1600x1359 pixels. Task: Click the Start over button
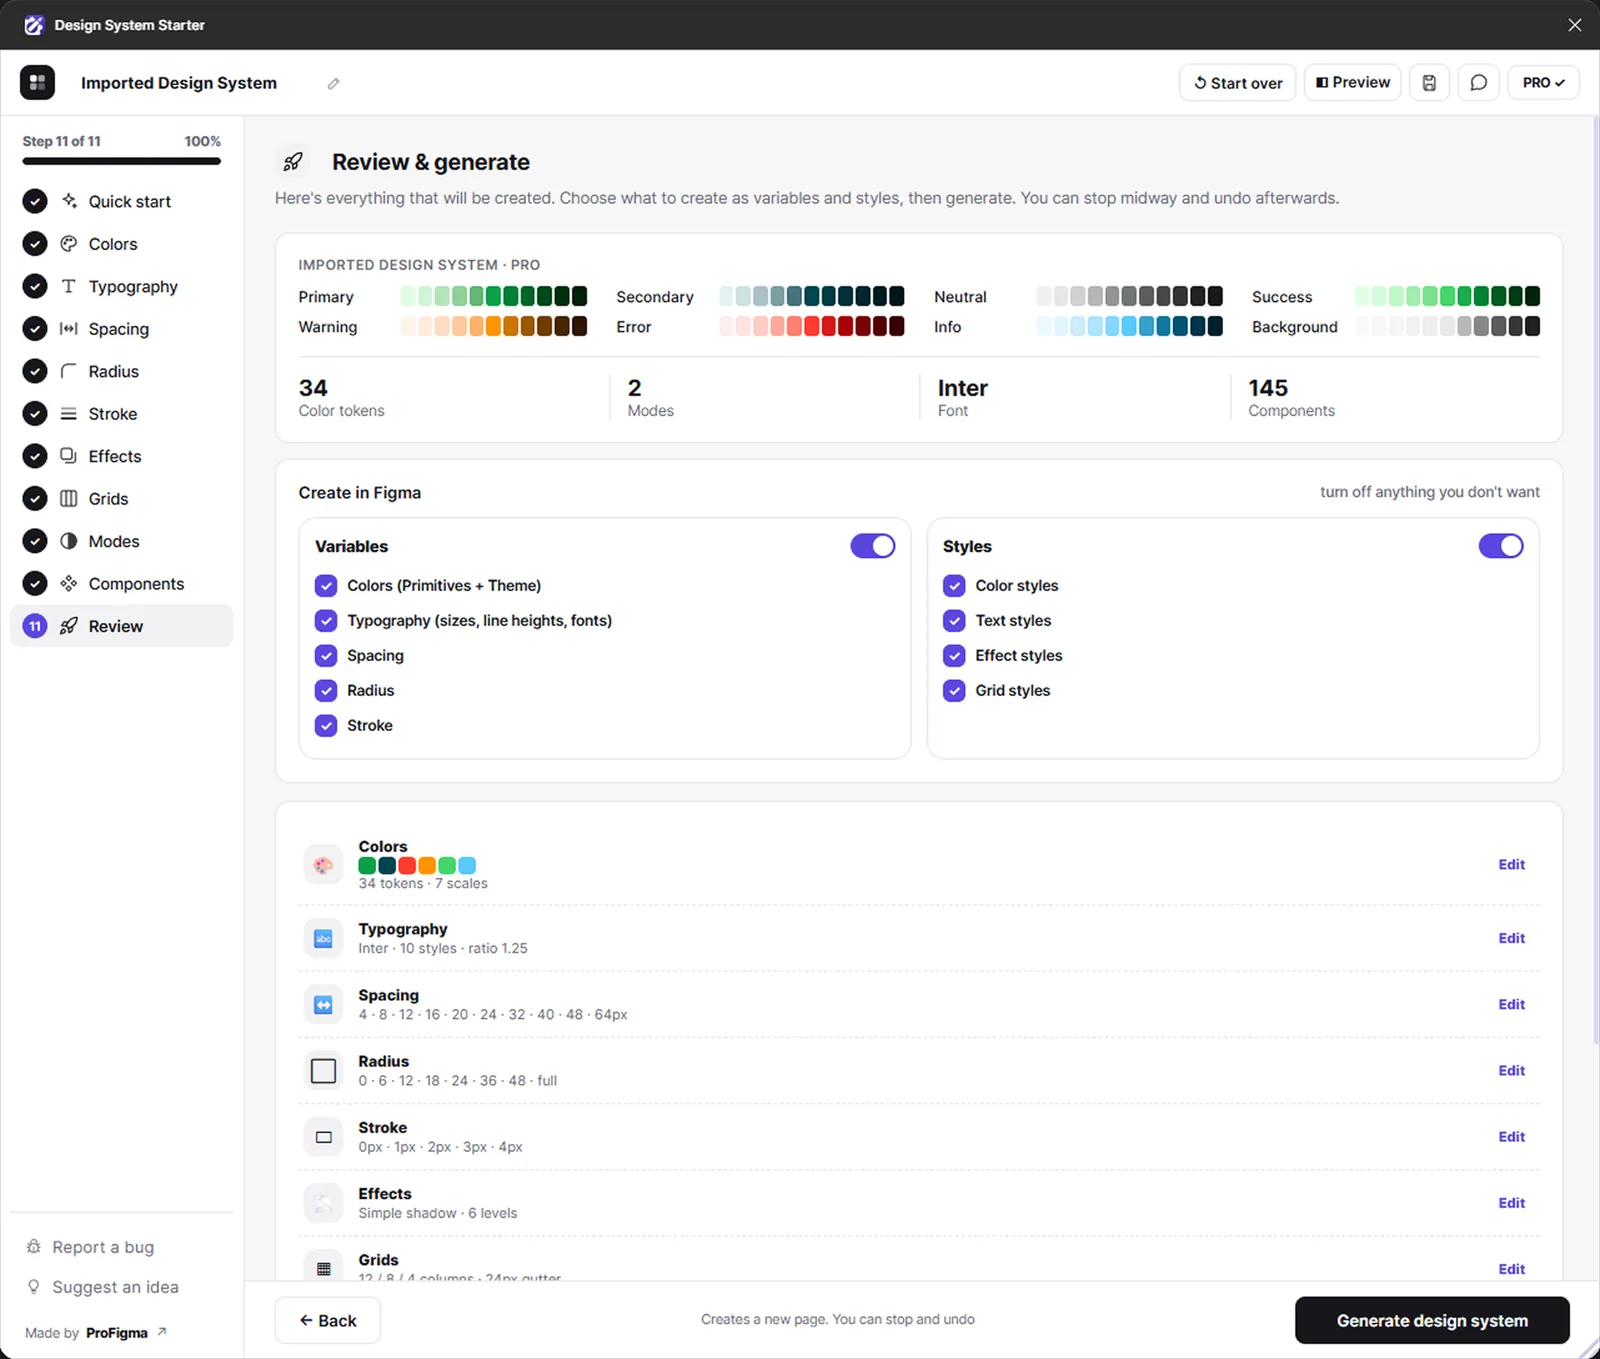click(1238, 83)
